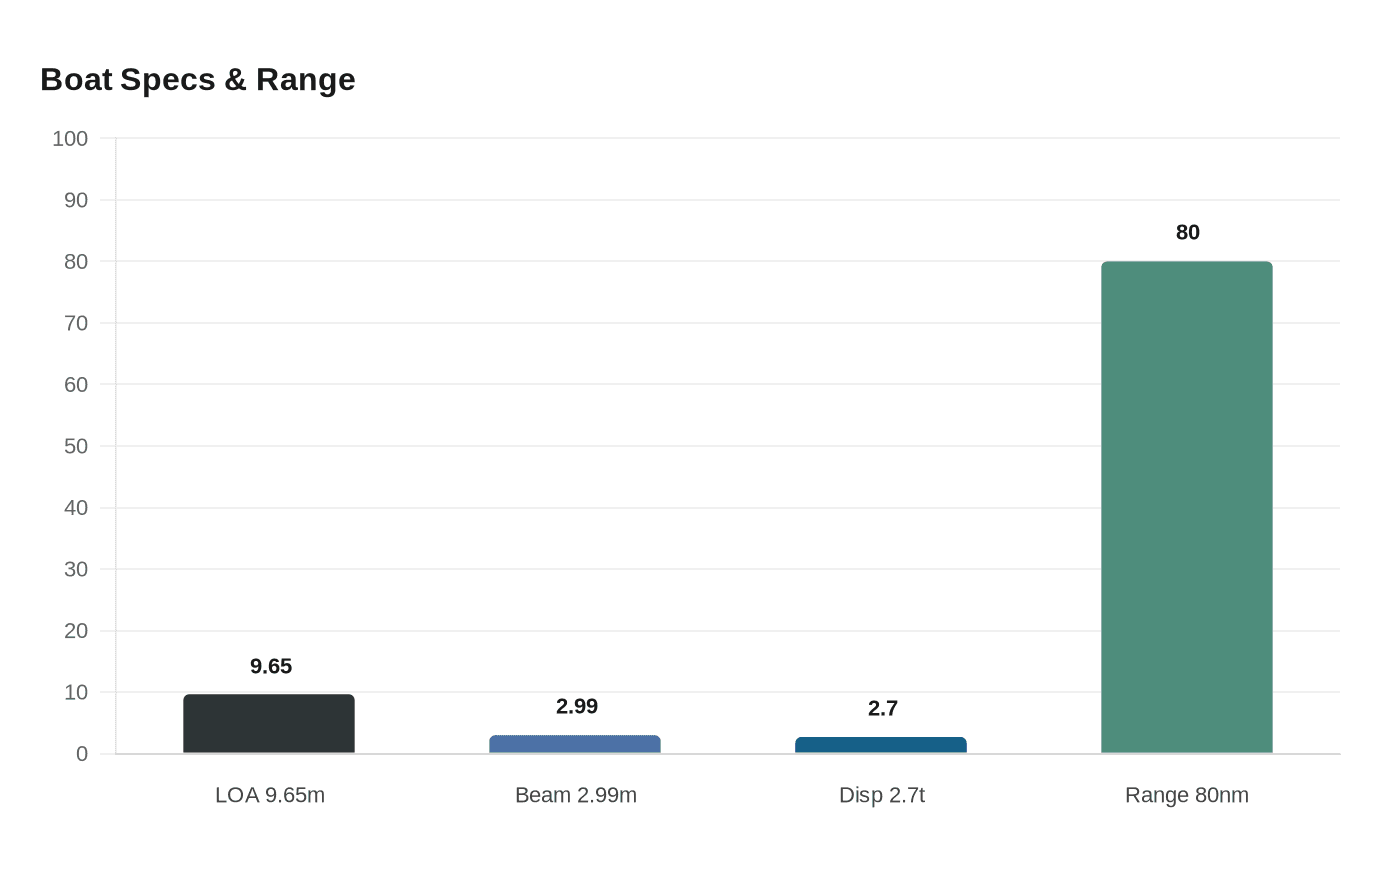Select the Range 80nm axis label
The width and height of the screenshot is (1400, 880).
(1186, 795)
